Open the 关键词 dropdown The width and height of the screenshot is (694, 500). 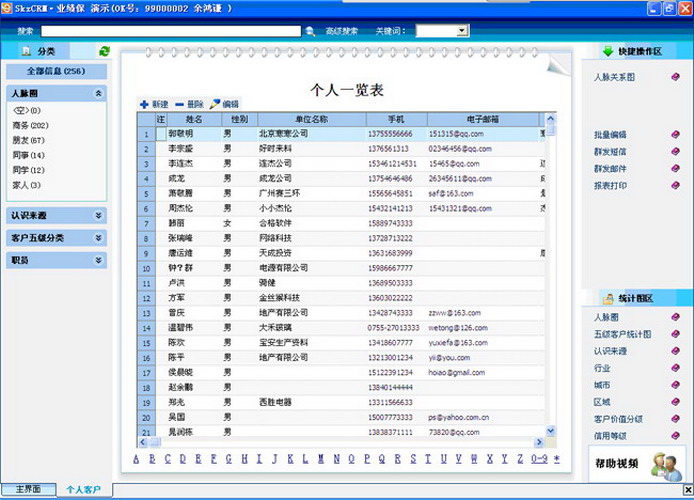point(462,31)
